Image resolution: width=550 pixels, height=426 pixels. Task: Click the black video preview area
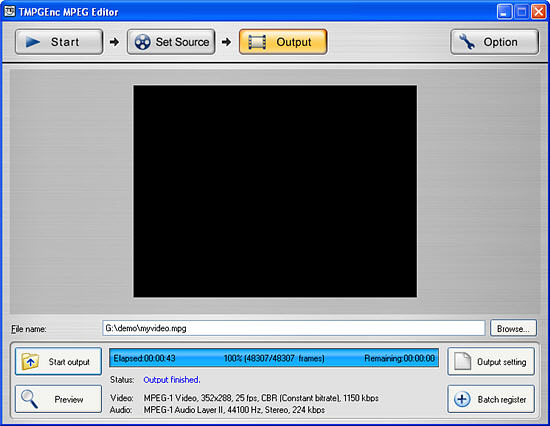click(275, 191)
